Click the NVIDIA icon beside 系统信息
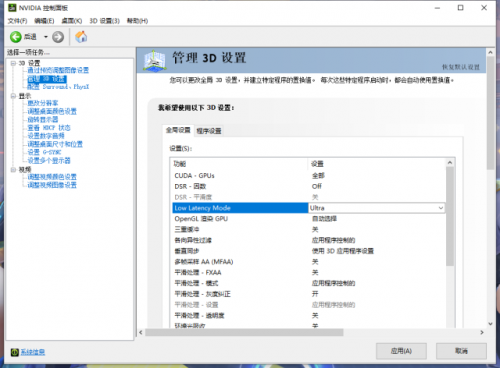500x368 pixels. [14, 352]
